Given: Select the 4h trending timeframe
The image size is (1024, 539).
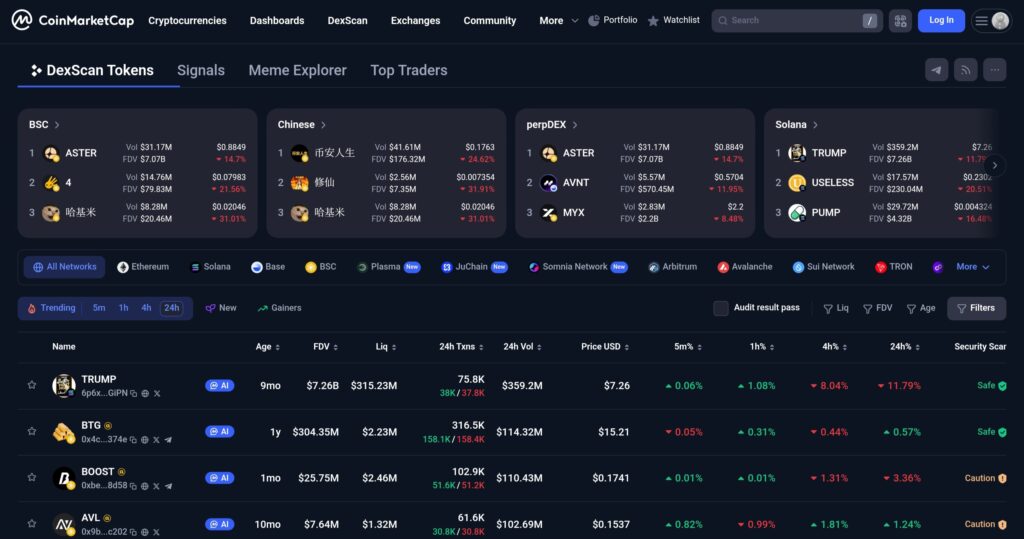Looking at the screenshot, I should 146,308.
